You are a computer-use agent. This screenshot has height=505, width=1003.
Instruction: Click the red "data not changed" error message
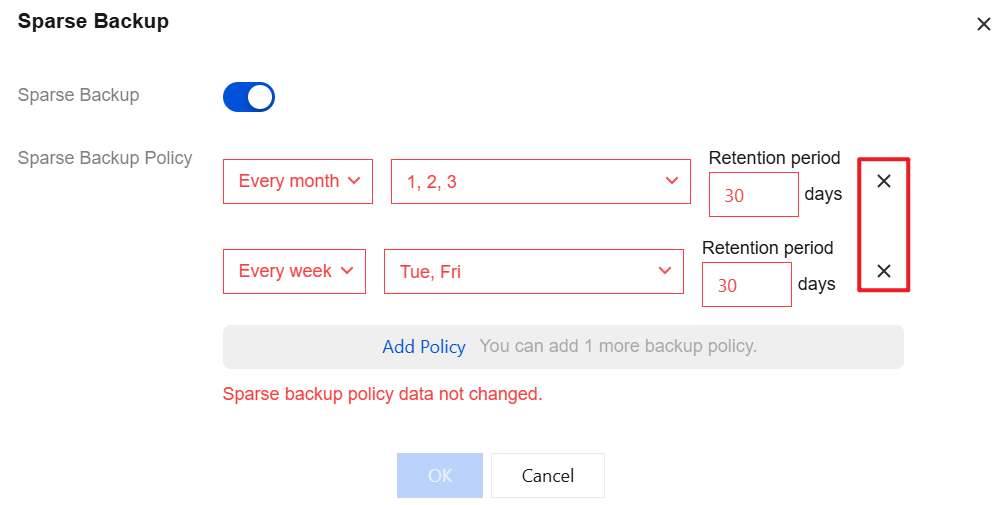point(382,394)
